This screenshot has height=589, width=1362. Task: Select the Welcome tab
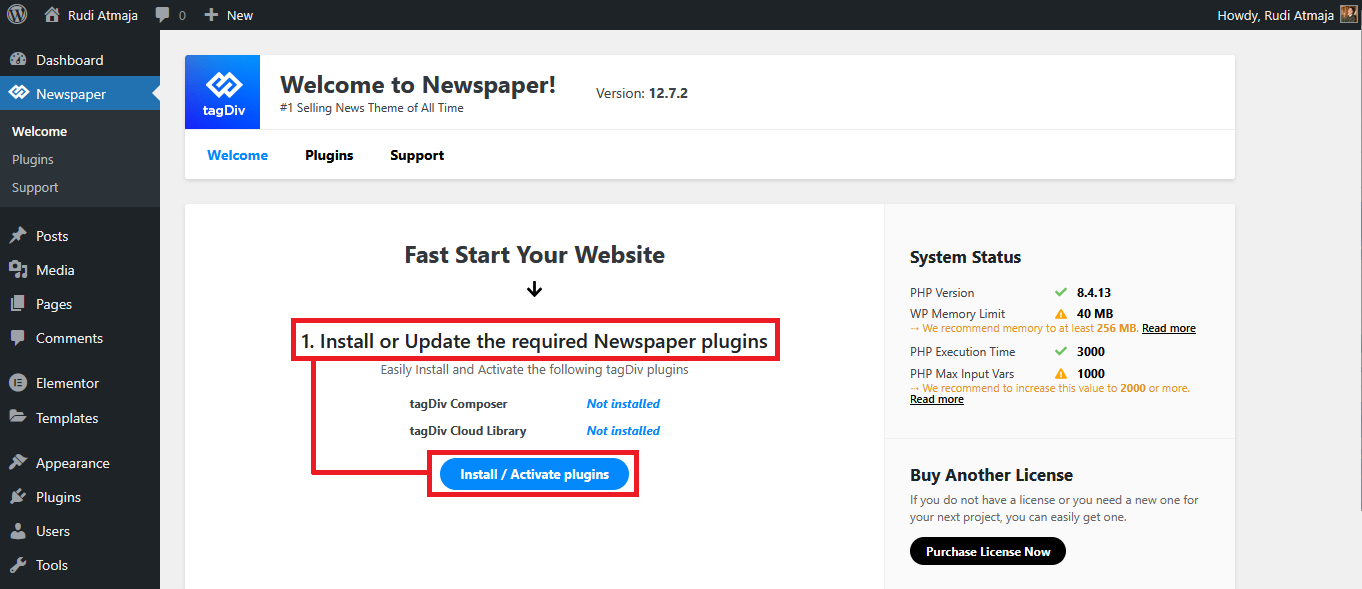(237, 155)
